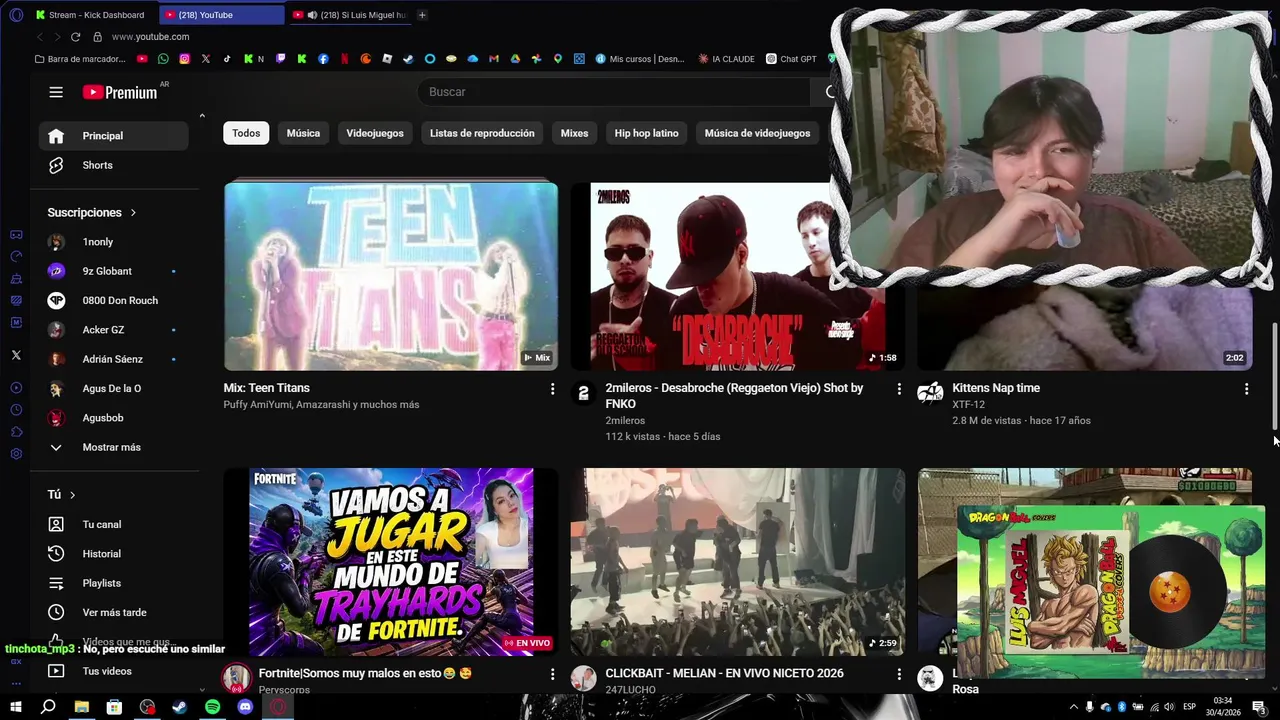The image size is (1280, 720).
Task: Open the Windows notification center
Action: coord(1259,707)
